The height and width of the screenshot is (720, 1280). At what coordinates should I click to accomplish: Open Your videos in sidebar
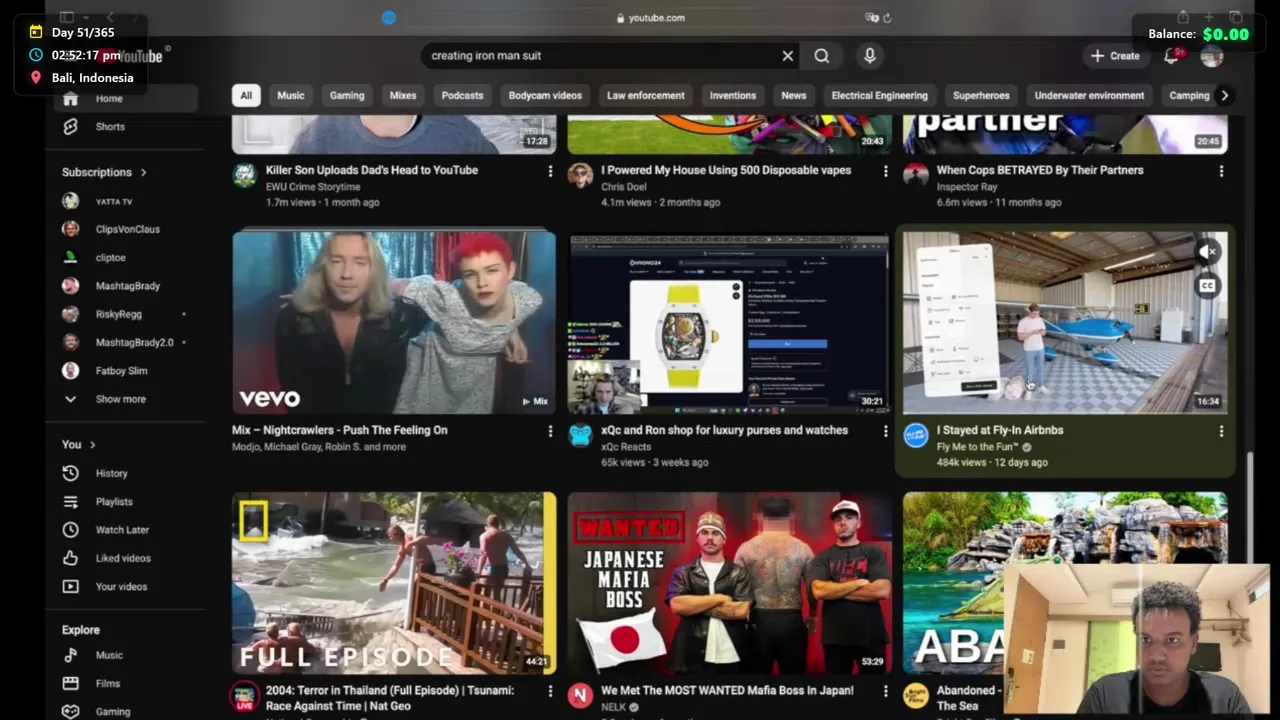pyautogui.click(x=122, y=587)
